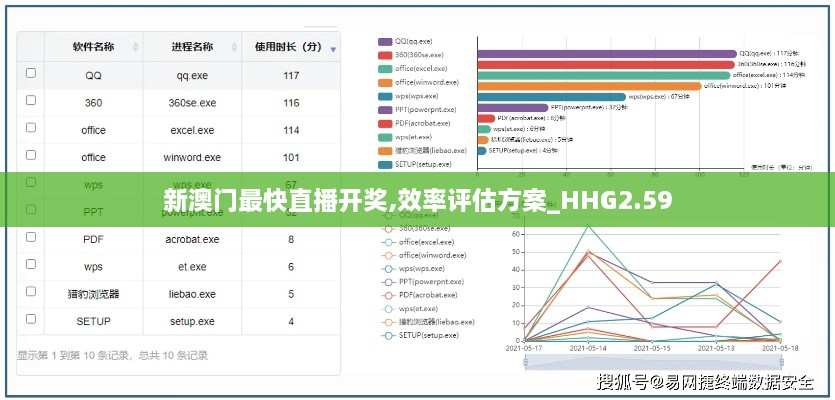Image resolution: width=835 pixels, height=400 pixels.
Task: Click the 使用时长（分） column header
Action: click(x=291, y=47)
